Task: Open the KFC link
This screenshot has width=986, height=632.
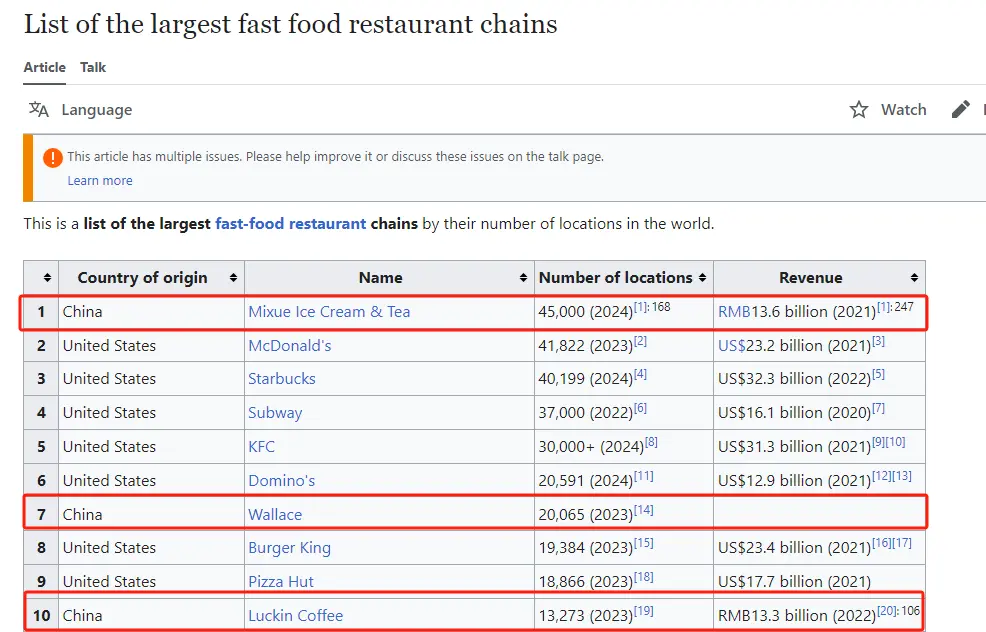Action: pos(261,446)
